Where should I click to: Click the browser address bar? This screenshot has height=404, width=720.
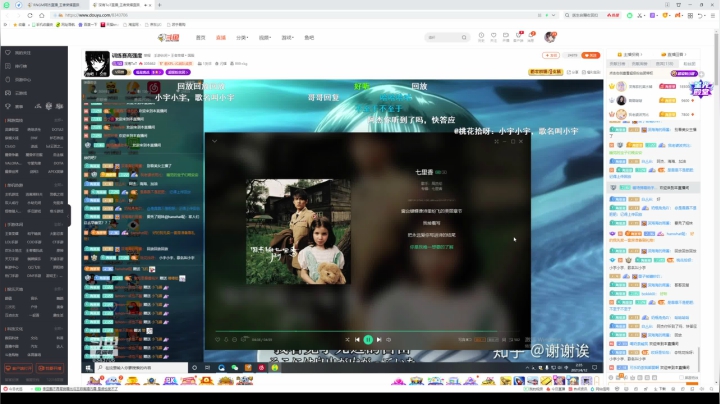click(x=294, y=15)
